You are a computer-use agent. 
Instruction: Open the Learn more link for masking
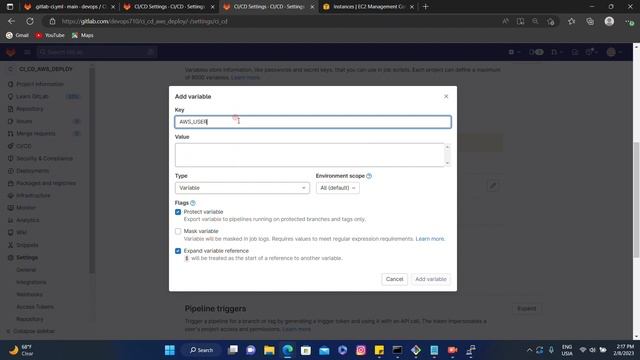pos(430,239)
